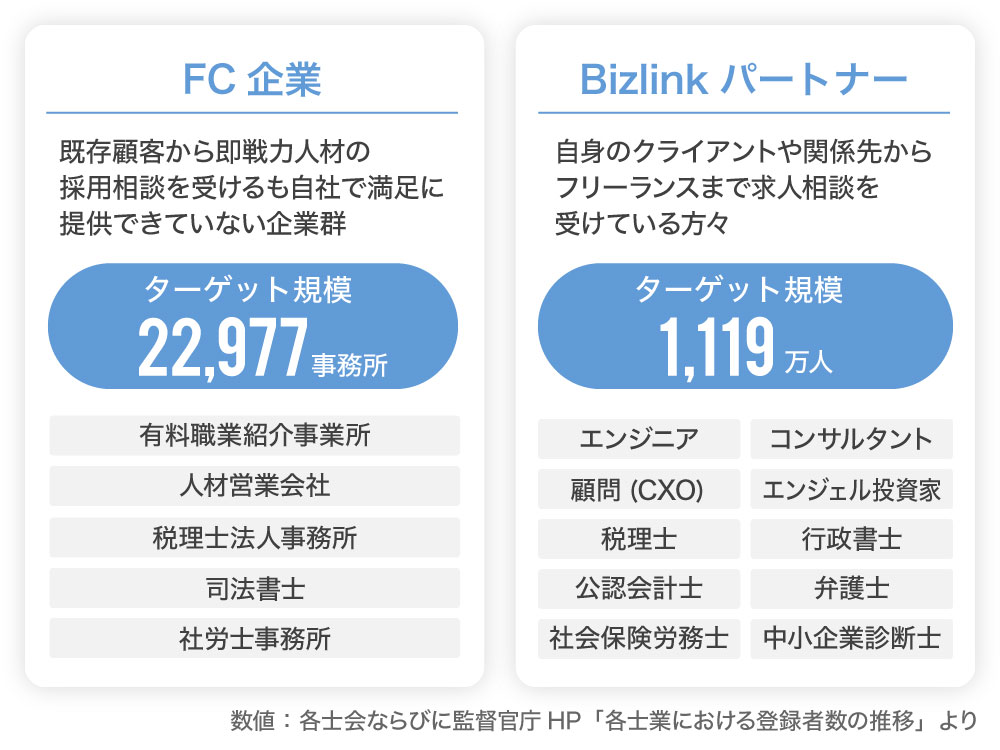Click the エンジニア box
The width and height of the screenshot is (1000, 750).
639,439
